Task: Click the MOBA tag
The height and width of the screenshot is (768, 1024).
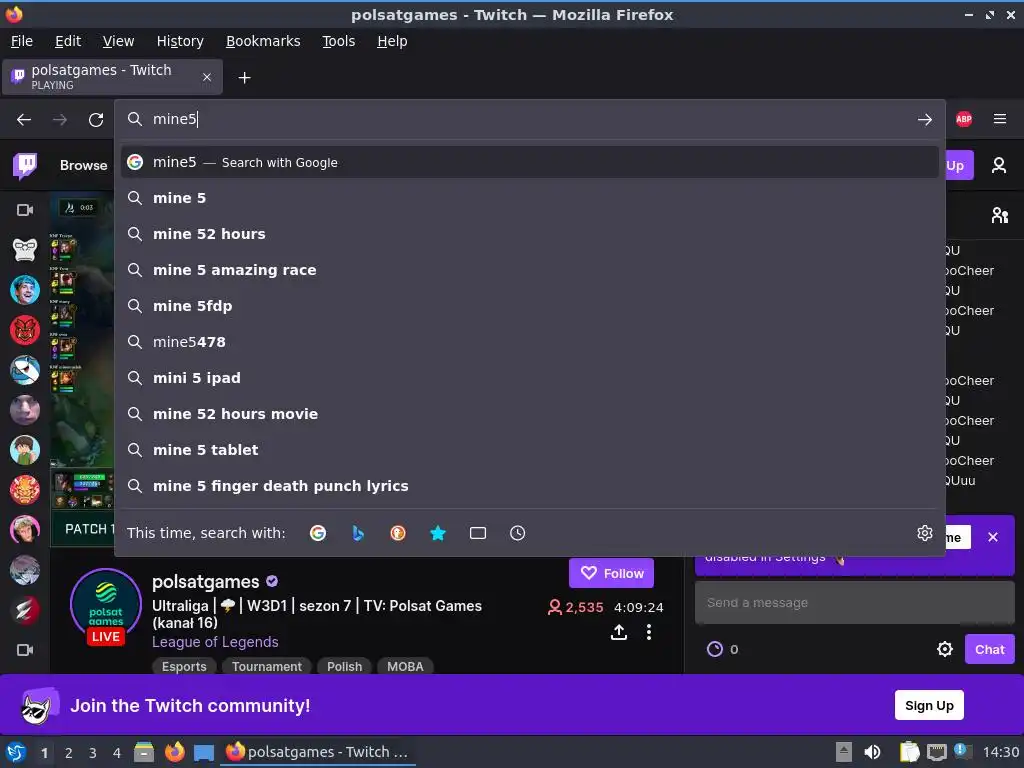Action: [x=405, y=666]
